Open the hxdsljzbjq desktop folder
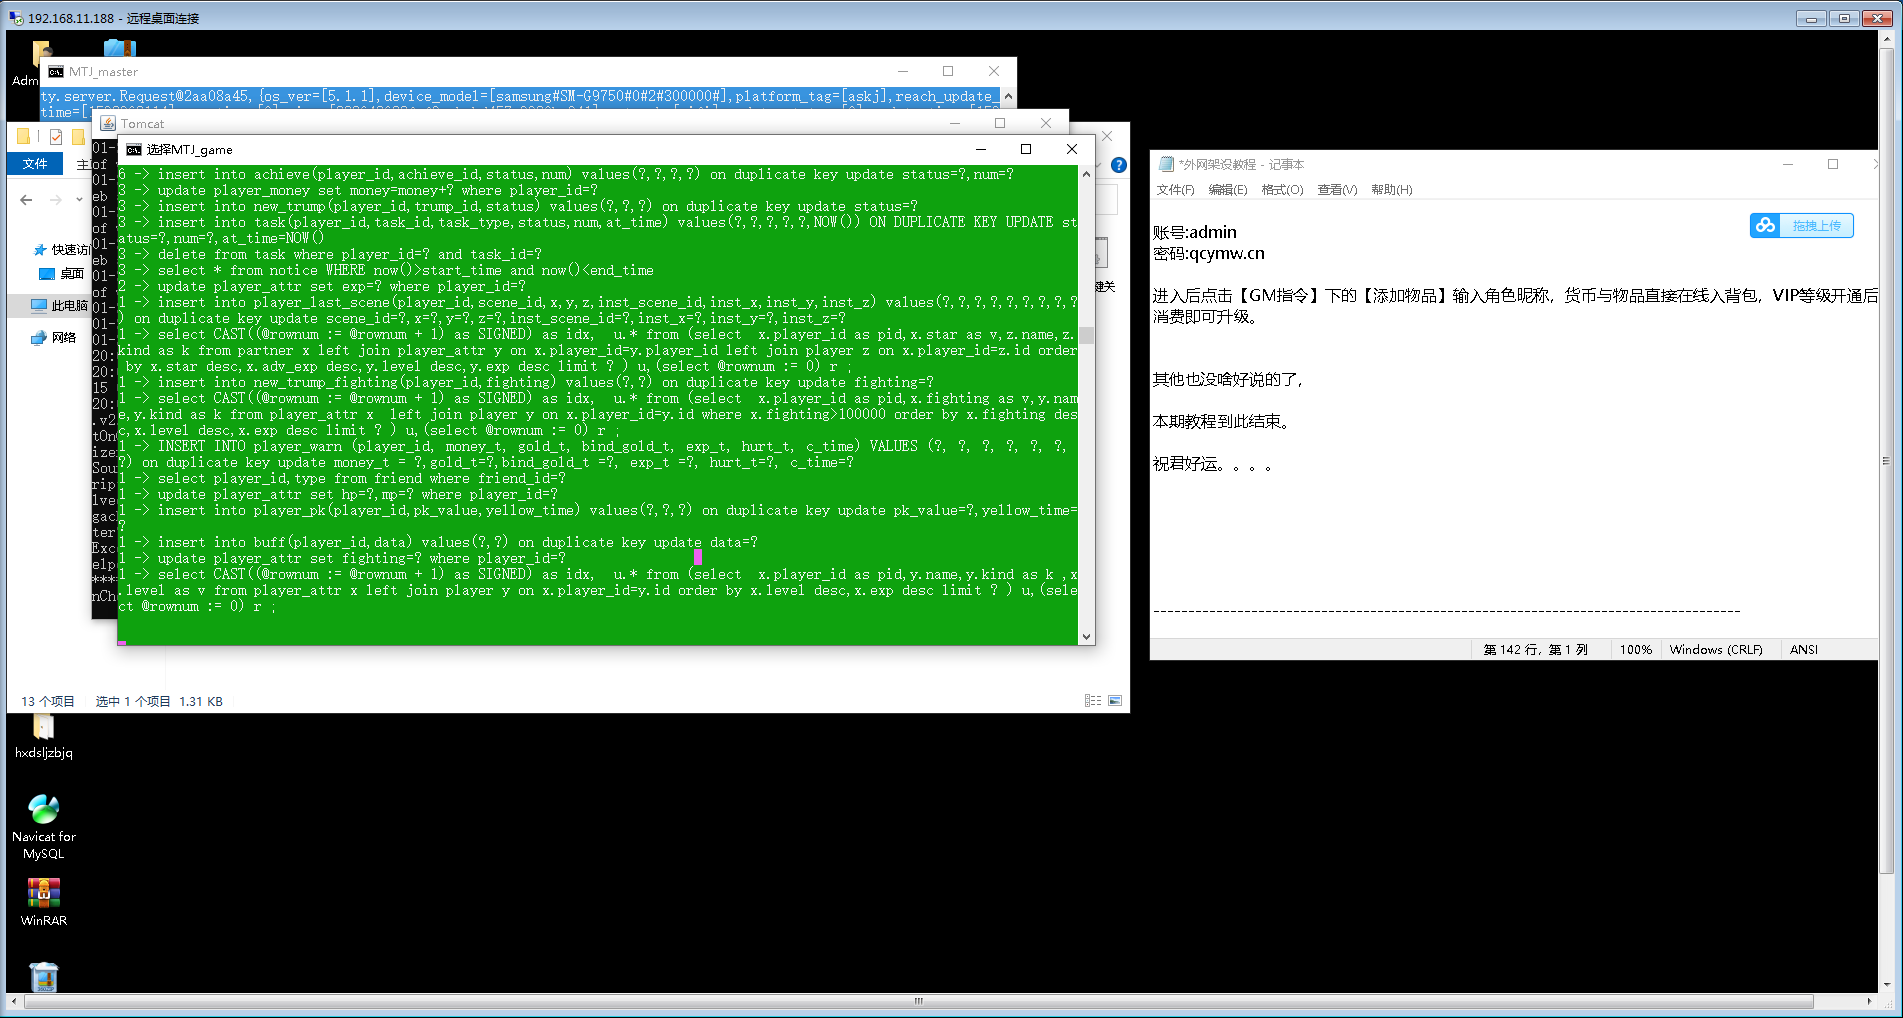Image resolution: width=1903 pixels, height=1018 pixels. click(x=43, y=728)
